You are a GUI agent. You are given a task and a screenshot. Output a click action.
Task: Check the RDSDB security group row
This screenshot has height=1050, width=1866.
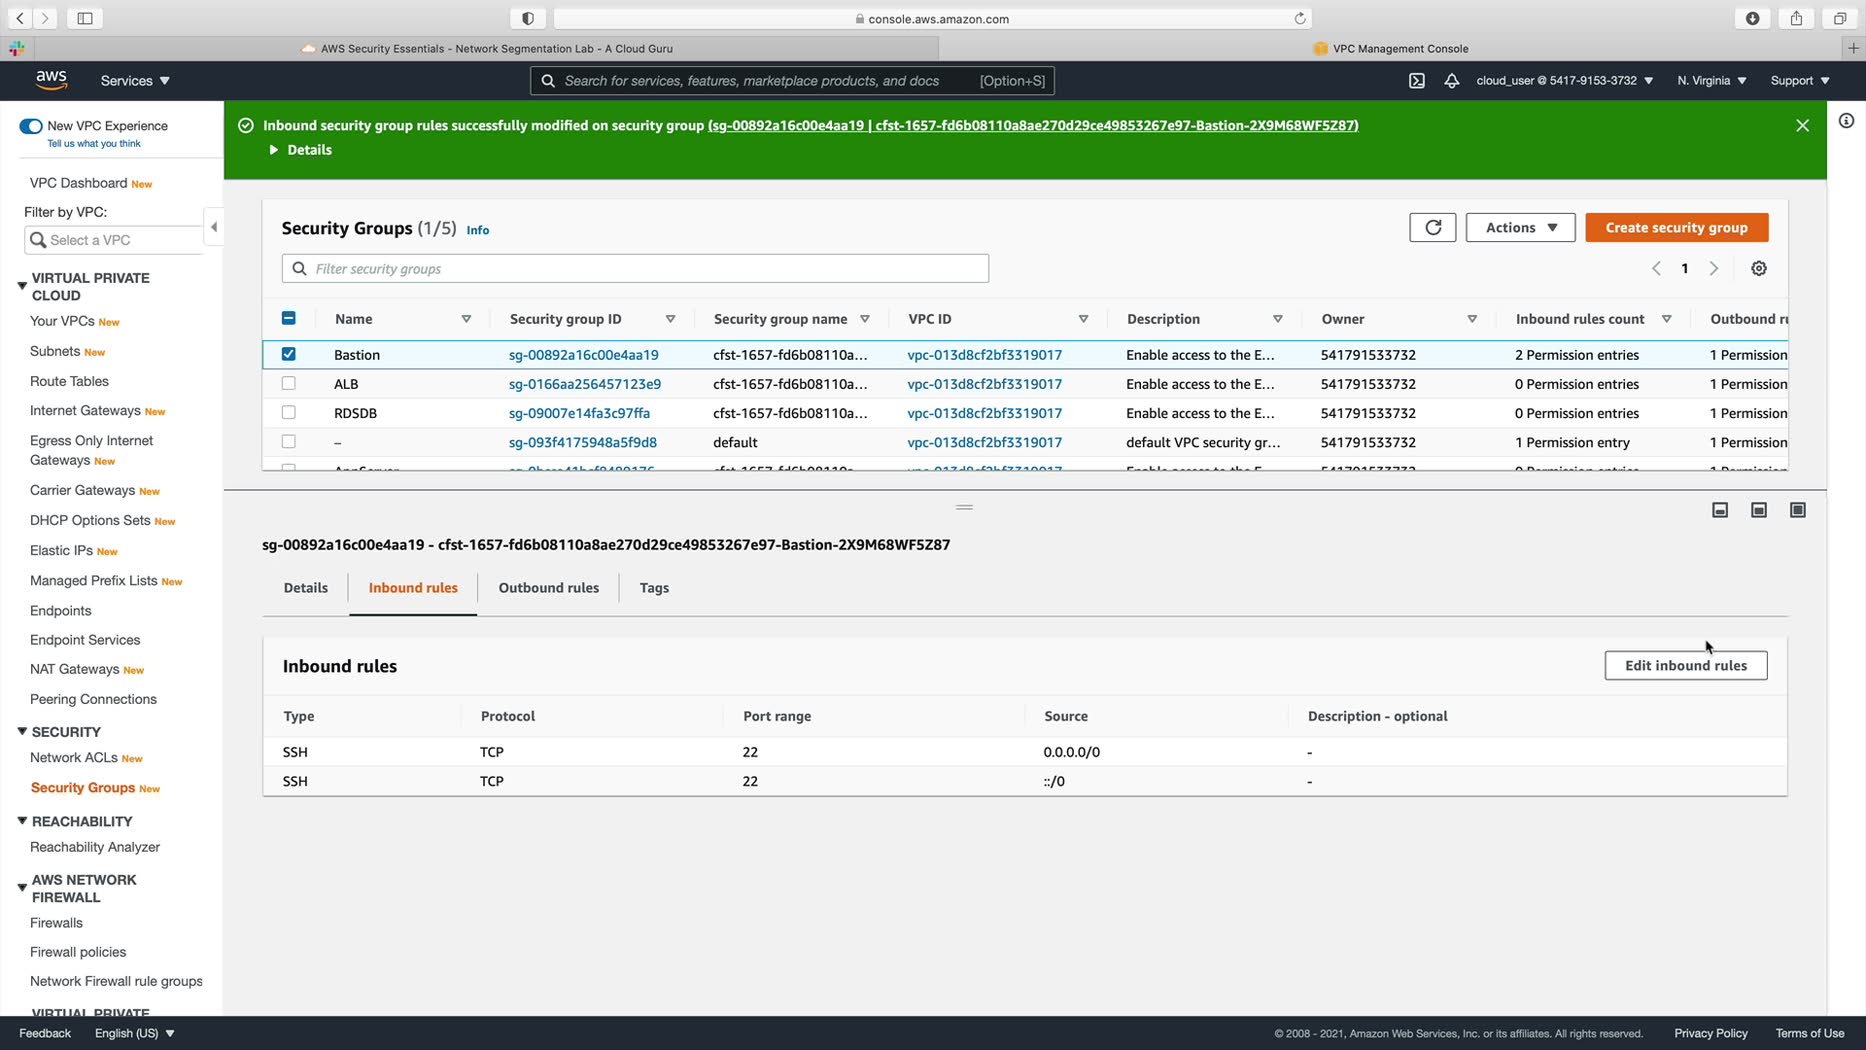[x=289, y=412]
